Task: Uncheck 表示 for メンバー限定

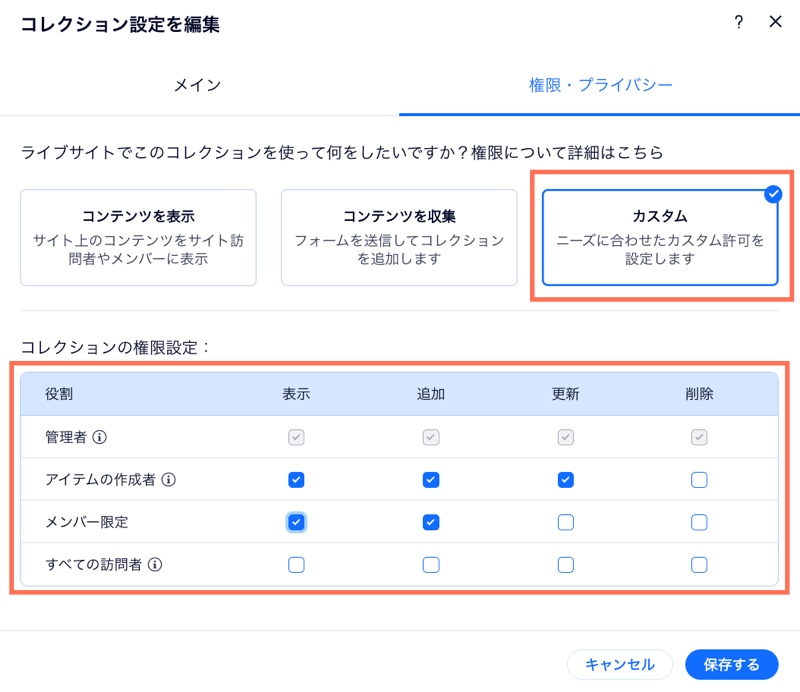Action: pyautogui.click(x=296, y=522)
